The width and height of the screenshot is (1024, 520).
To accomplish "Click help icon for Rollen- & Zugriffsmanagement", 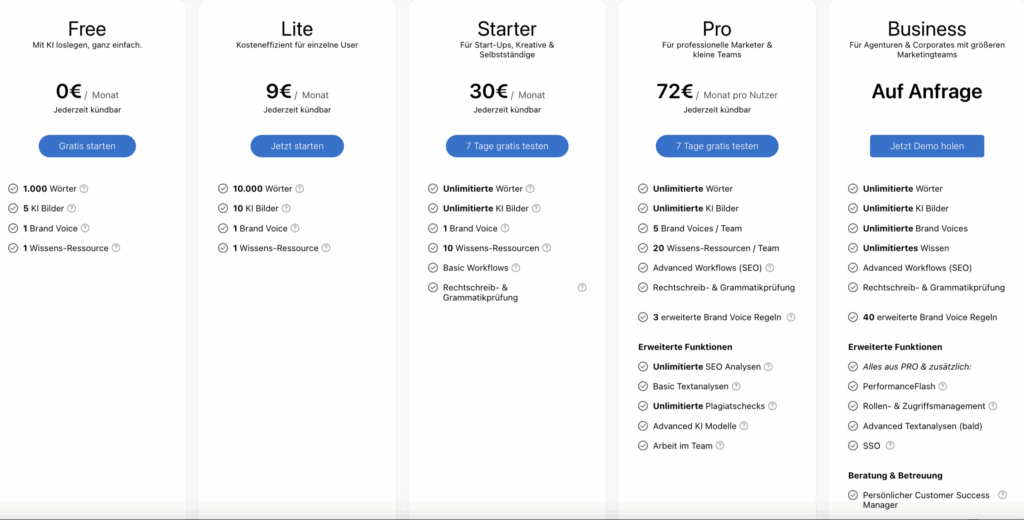I will [x=993, y=406].
